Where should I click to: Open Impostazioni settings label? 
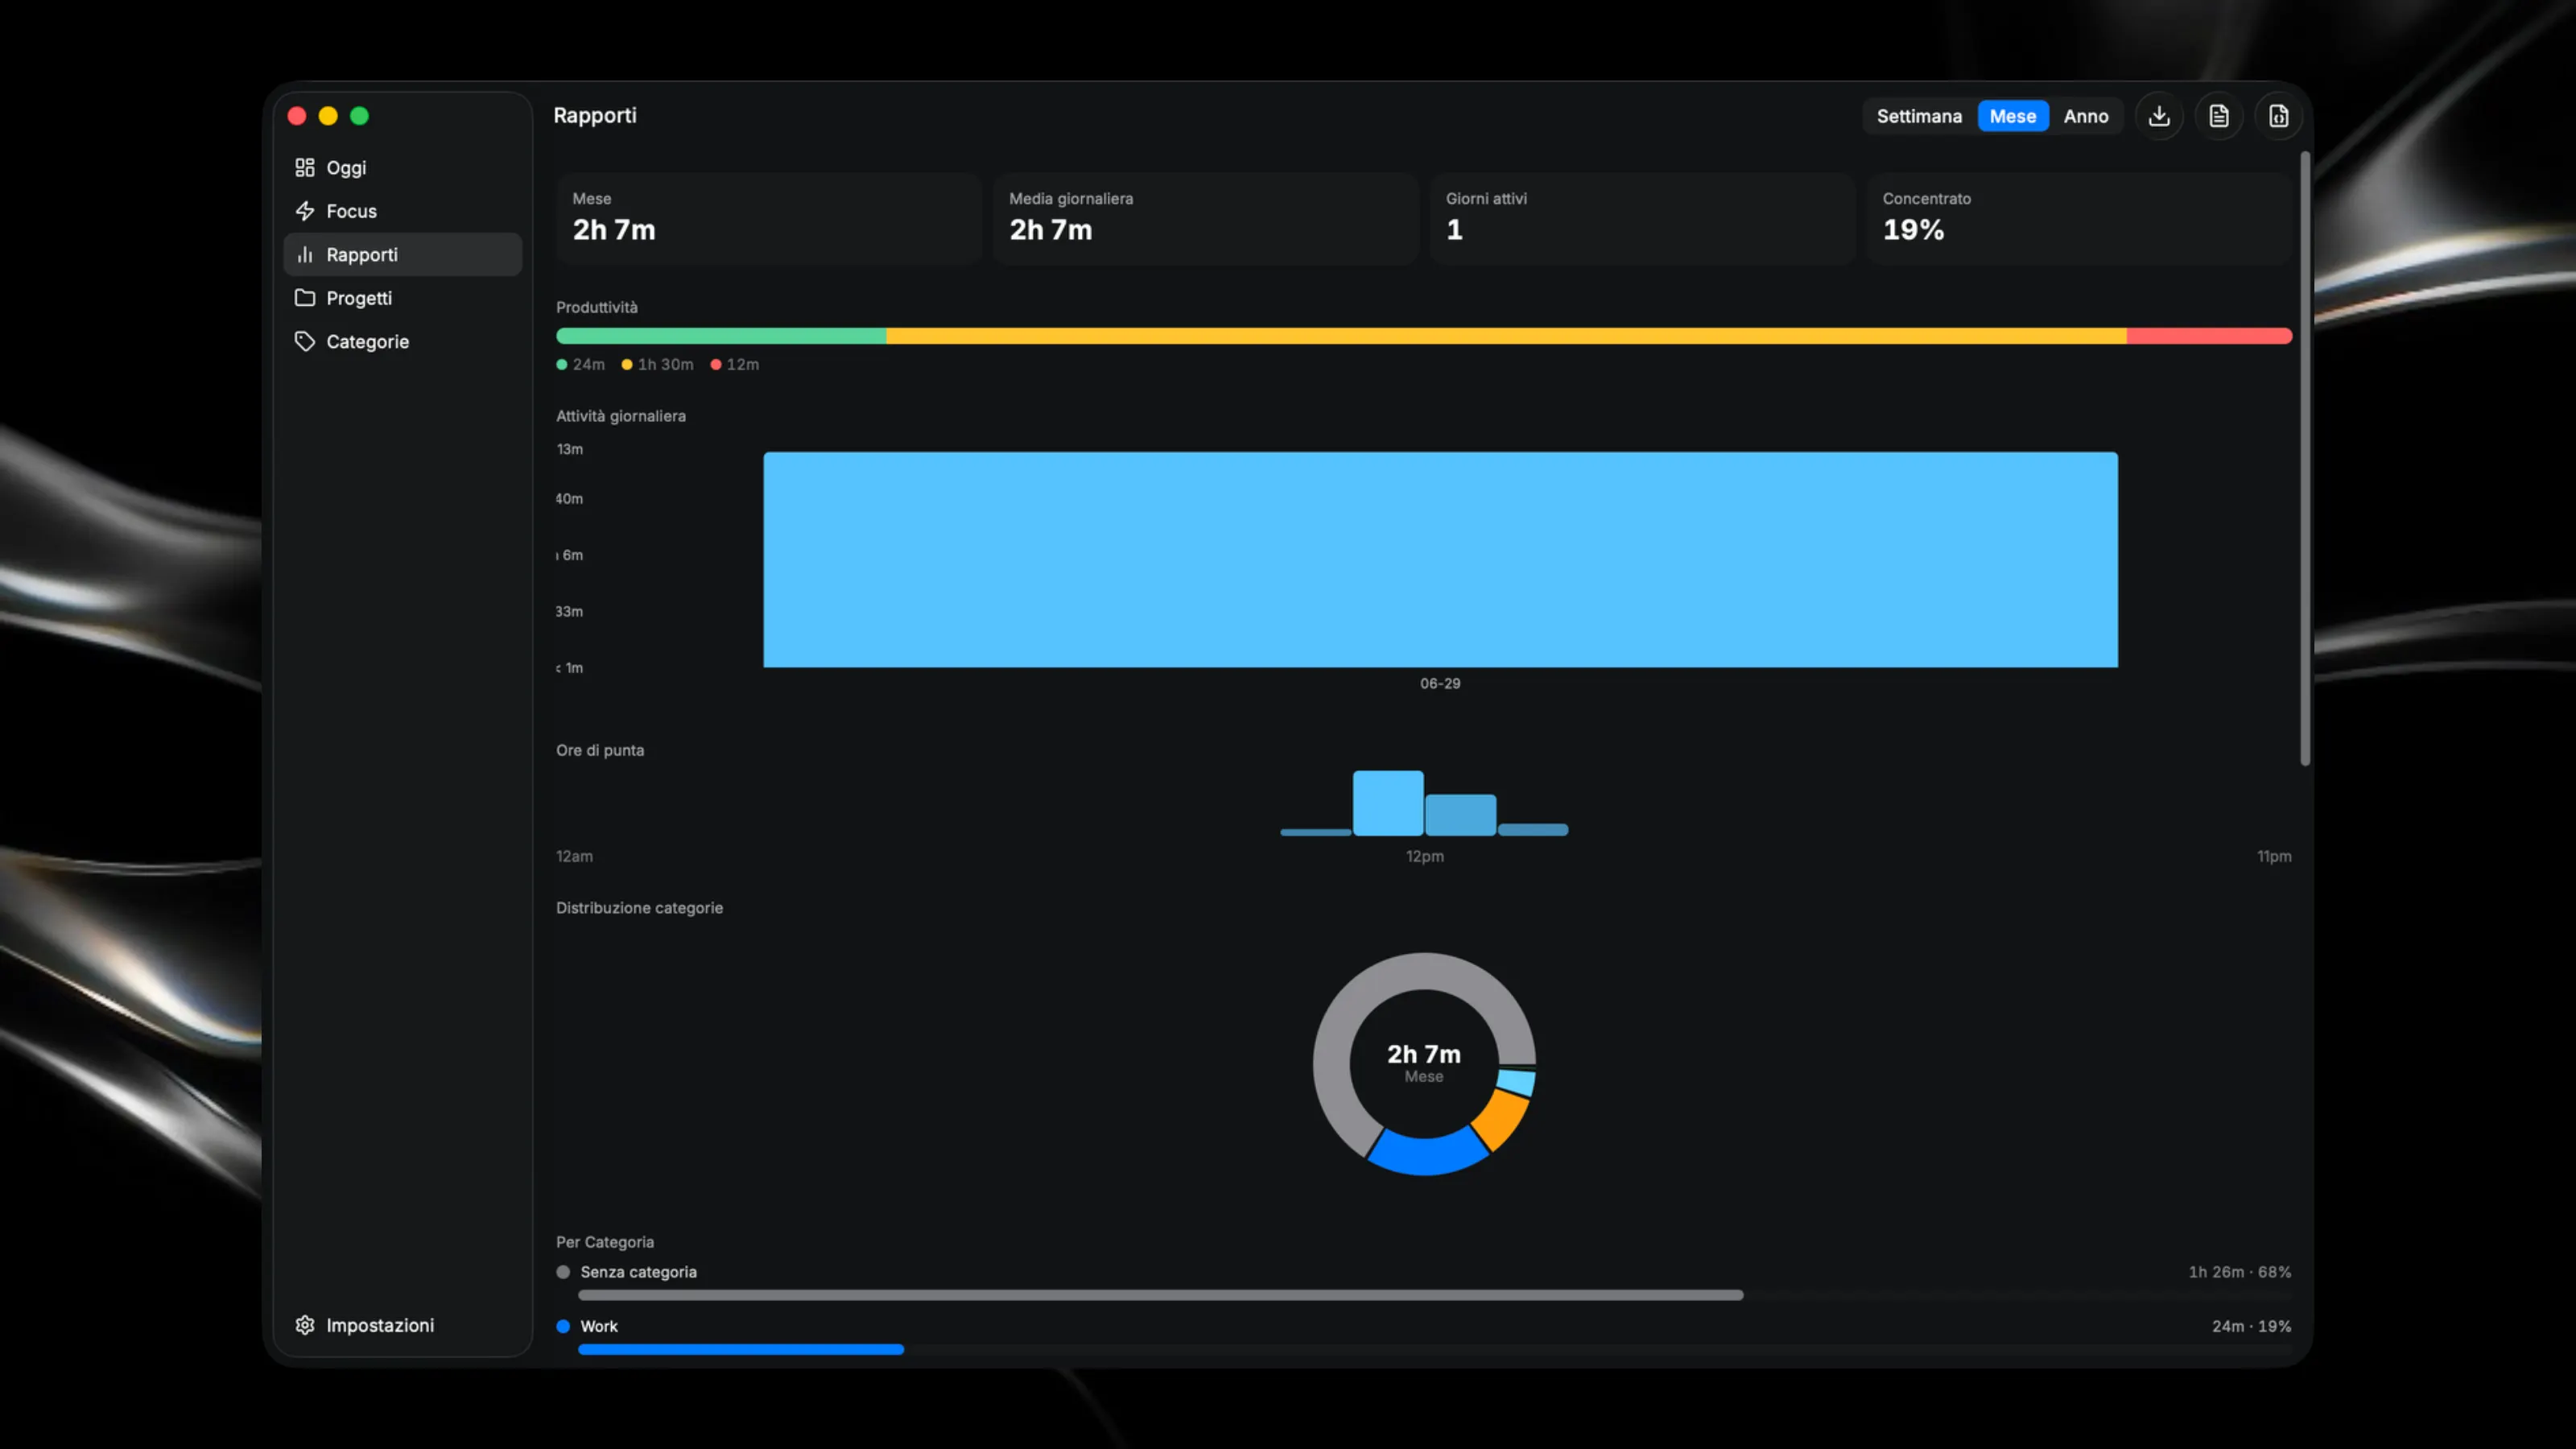[x=380, y=1325]
